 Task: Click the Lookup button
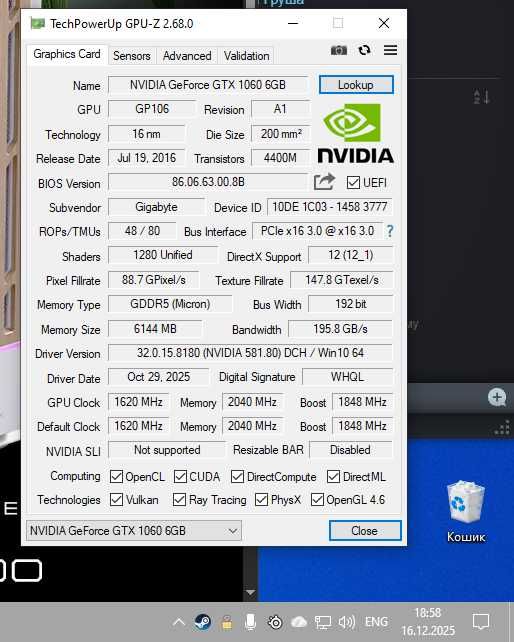point(356,85)
